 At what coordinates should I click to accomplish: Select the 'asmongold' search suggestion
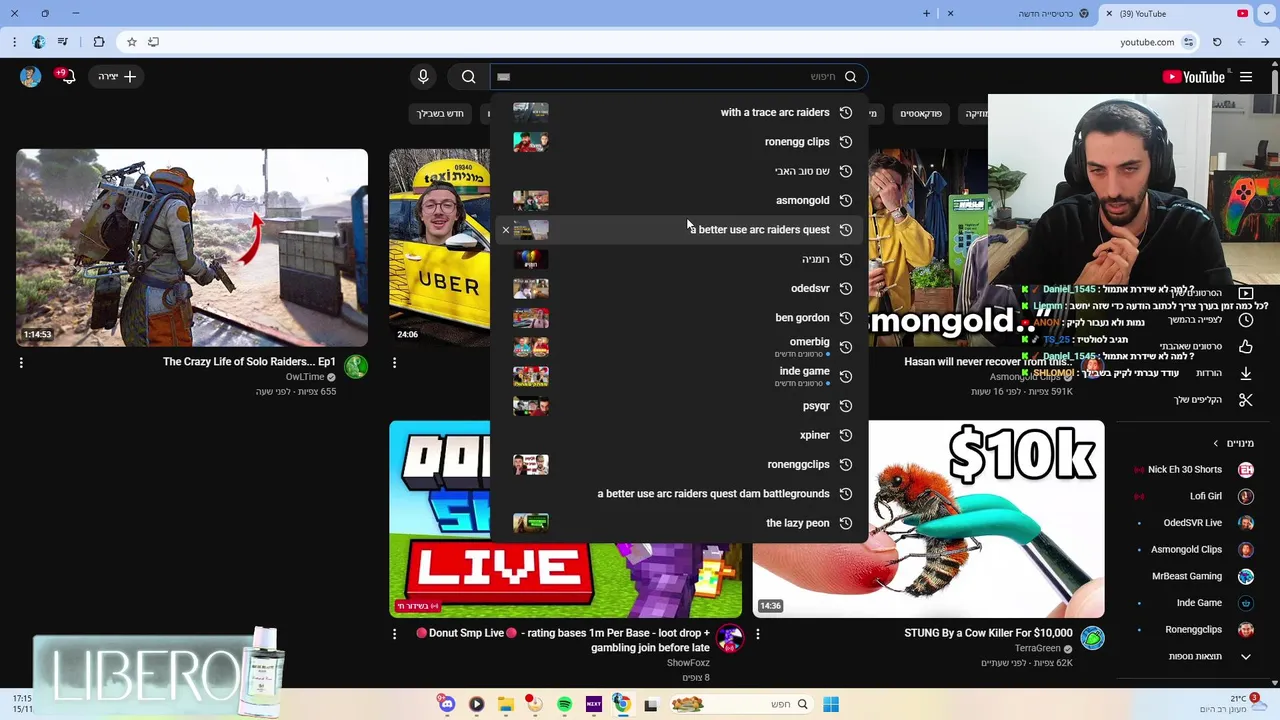coord(680,200)
